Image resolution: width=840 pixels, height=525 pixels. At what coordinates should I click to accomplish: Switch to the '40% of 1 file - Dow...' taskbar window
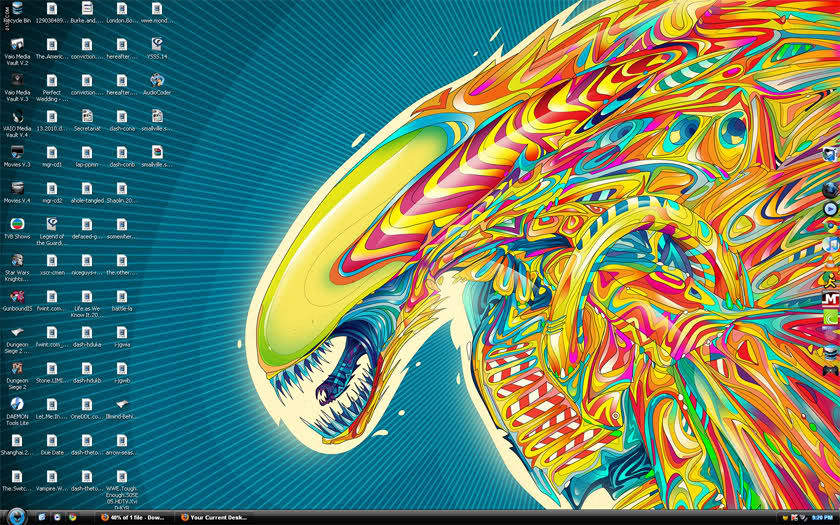point(134,518)
